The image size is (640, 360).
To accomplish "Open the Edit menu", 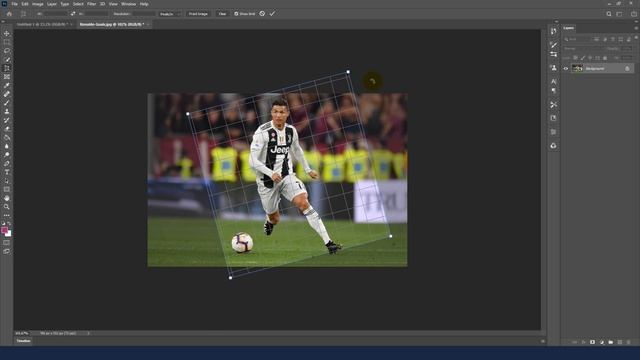I will pos(25,4).
